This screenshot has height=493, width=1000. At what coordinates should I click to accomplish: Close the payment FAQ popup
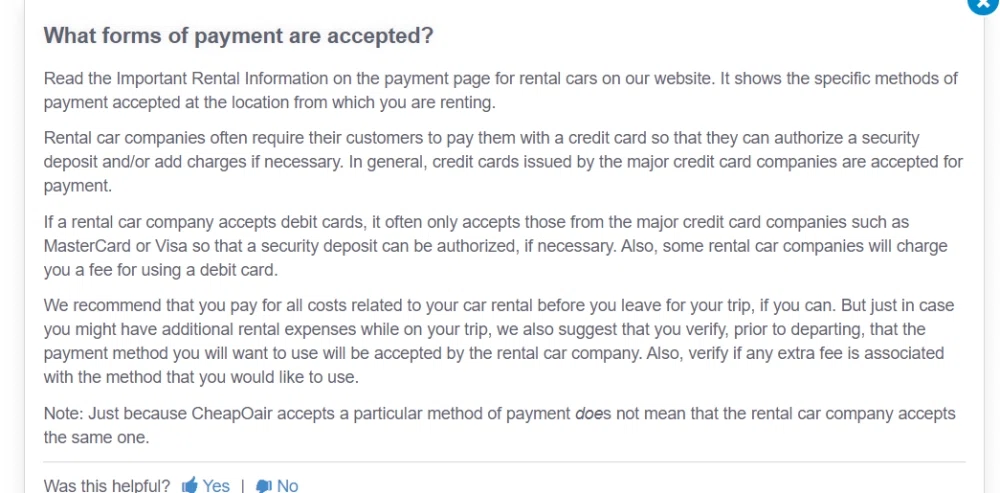(984, 3)
